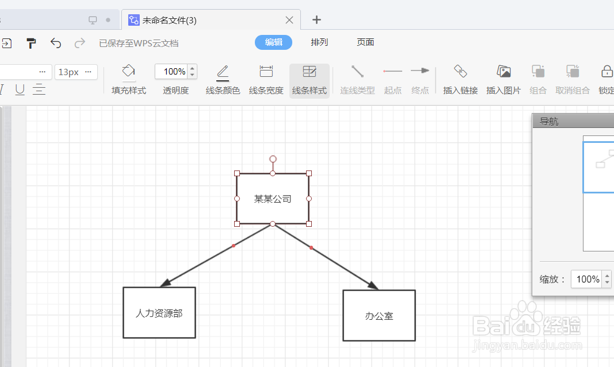Image resolution: width=616 pixels, height=367 pixels.
Task: Increase transparency with the stepper up arrow
Action: [192, 68]
